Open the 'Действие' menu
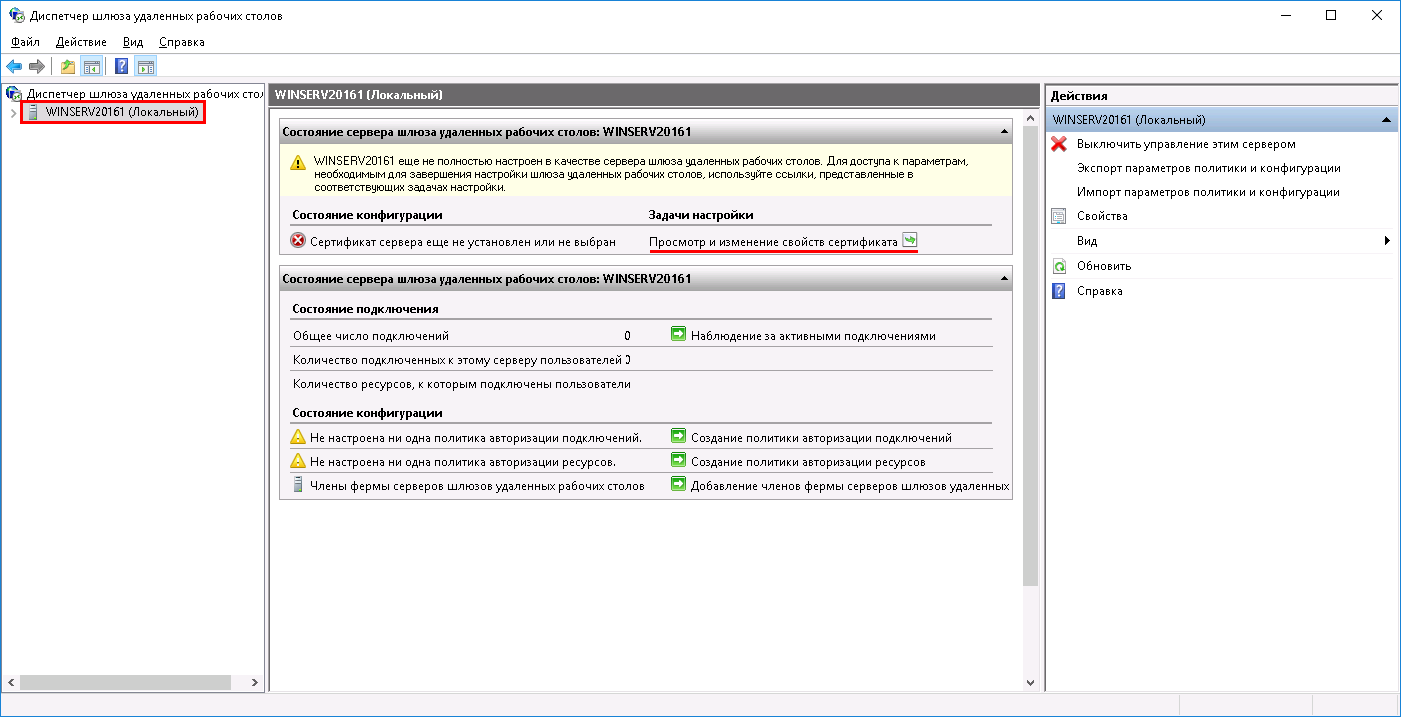Image resolution: width=1401 pixels, height=717 pixels. (x=81, y=42)
